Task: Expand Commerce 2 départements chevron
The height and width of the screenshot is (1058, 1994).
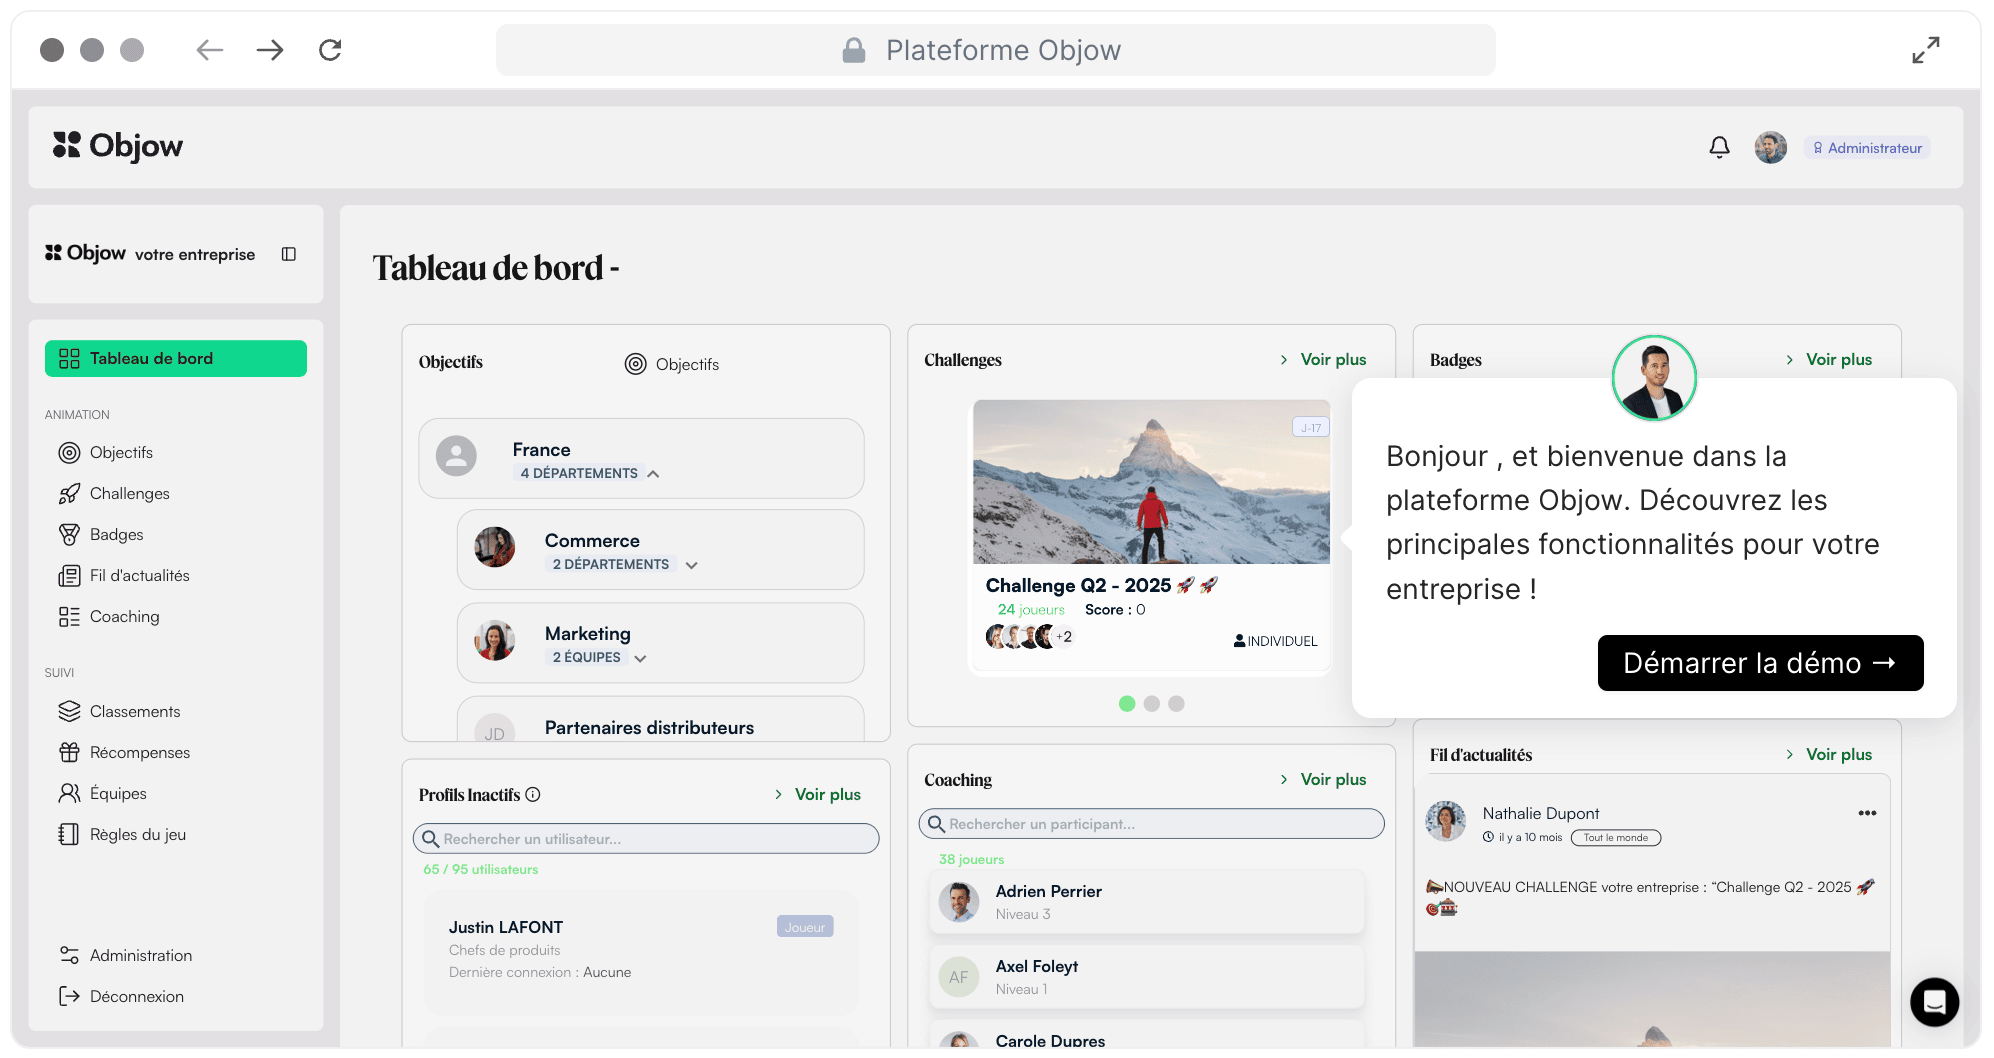Action: pyautogui.click(x=691, y=565)
